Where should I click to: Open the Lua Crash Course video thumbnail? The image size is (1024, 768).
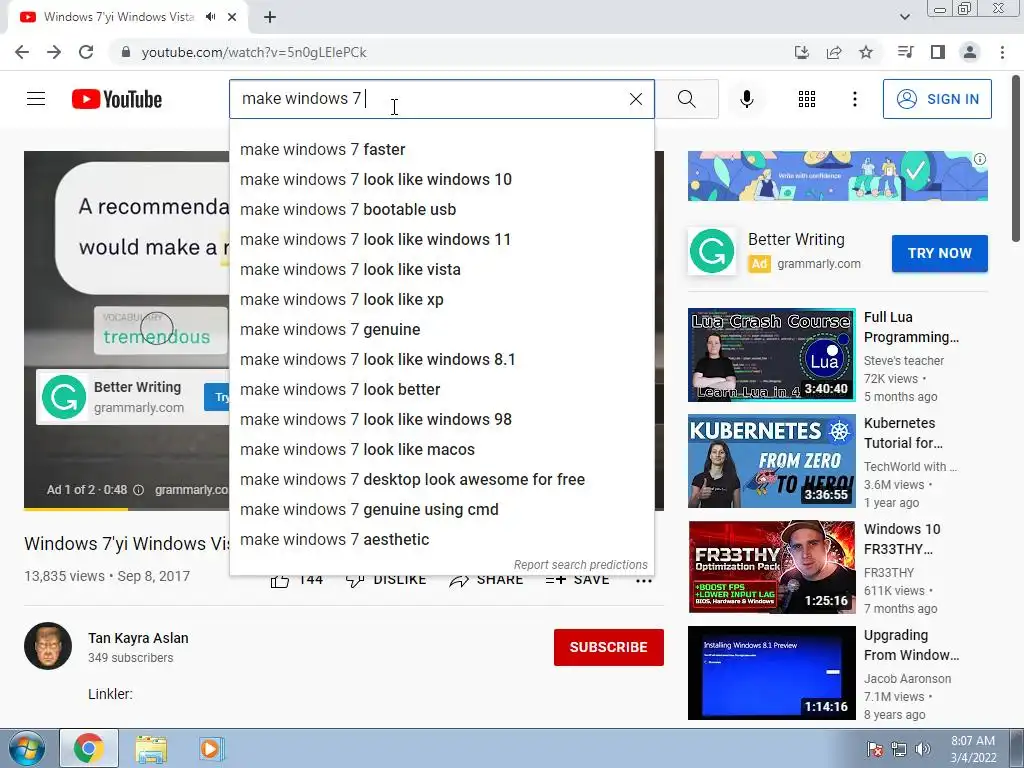pos(771,355)
